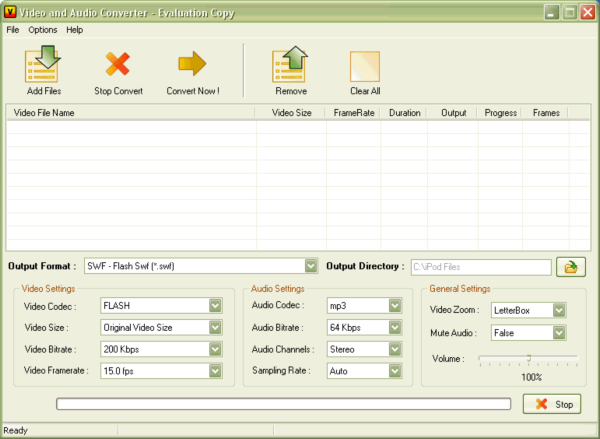The width and height of the screenshot is (600, 439).
Task: Browse output directory with folder icon
Action: pos(571,267)
